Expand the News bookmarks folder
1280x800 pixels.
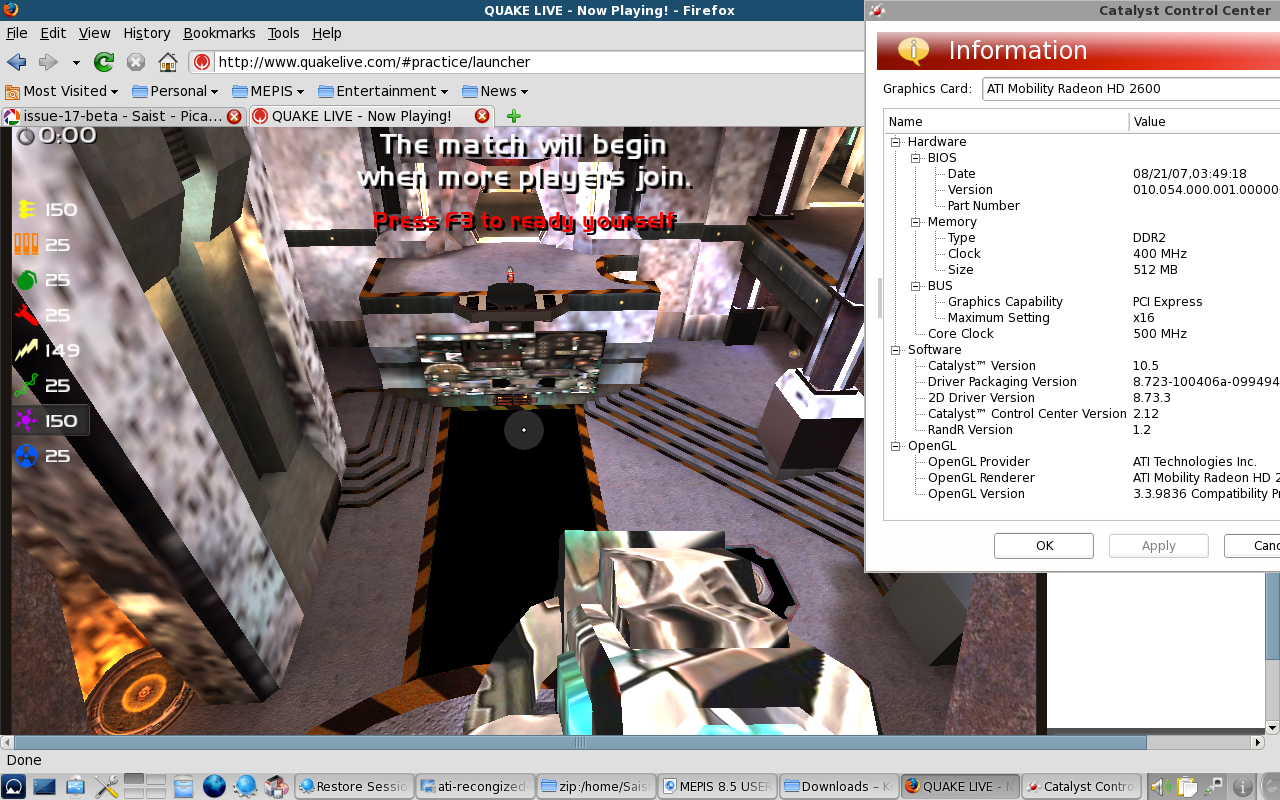pyautogui.click(x=496, y=91)
